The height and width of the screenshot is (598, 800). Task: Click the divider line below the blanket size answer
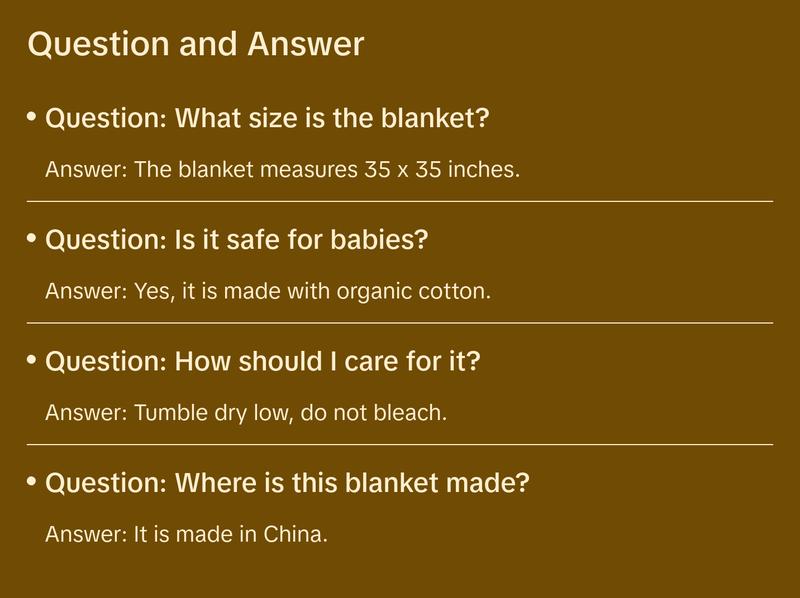(400, 201)
